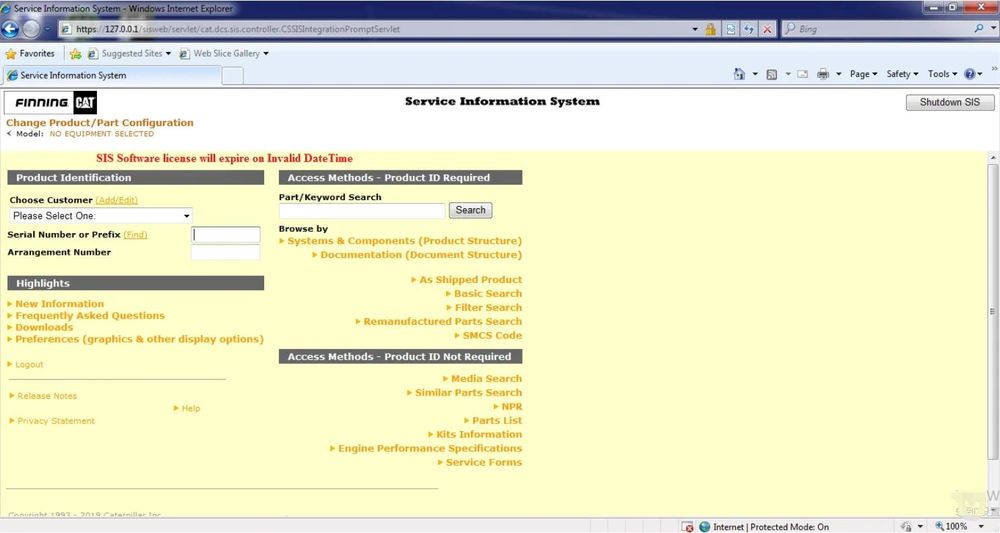The height and width of the screenshot is (533, 1000).
Task: Click the Refresh page icon
Action: click(749, 29)
